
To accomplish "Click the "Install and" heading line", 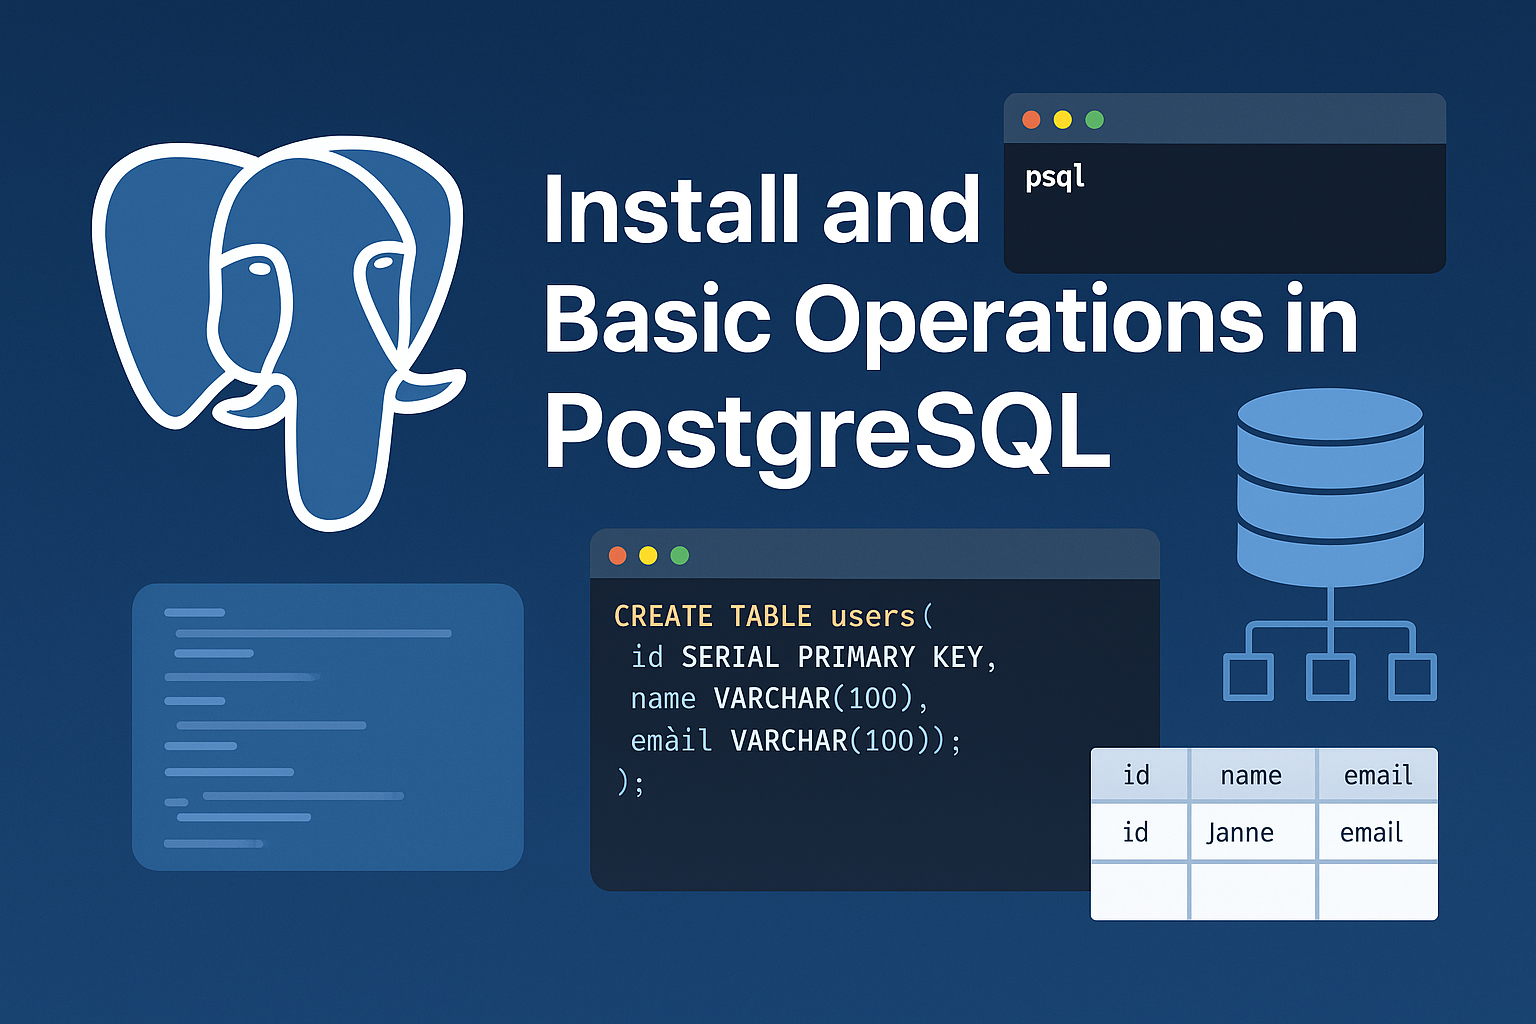I will tap(762, 210).
